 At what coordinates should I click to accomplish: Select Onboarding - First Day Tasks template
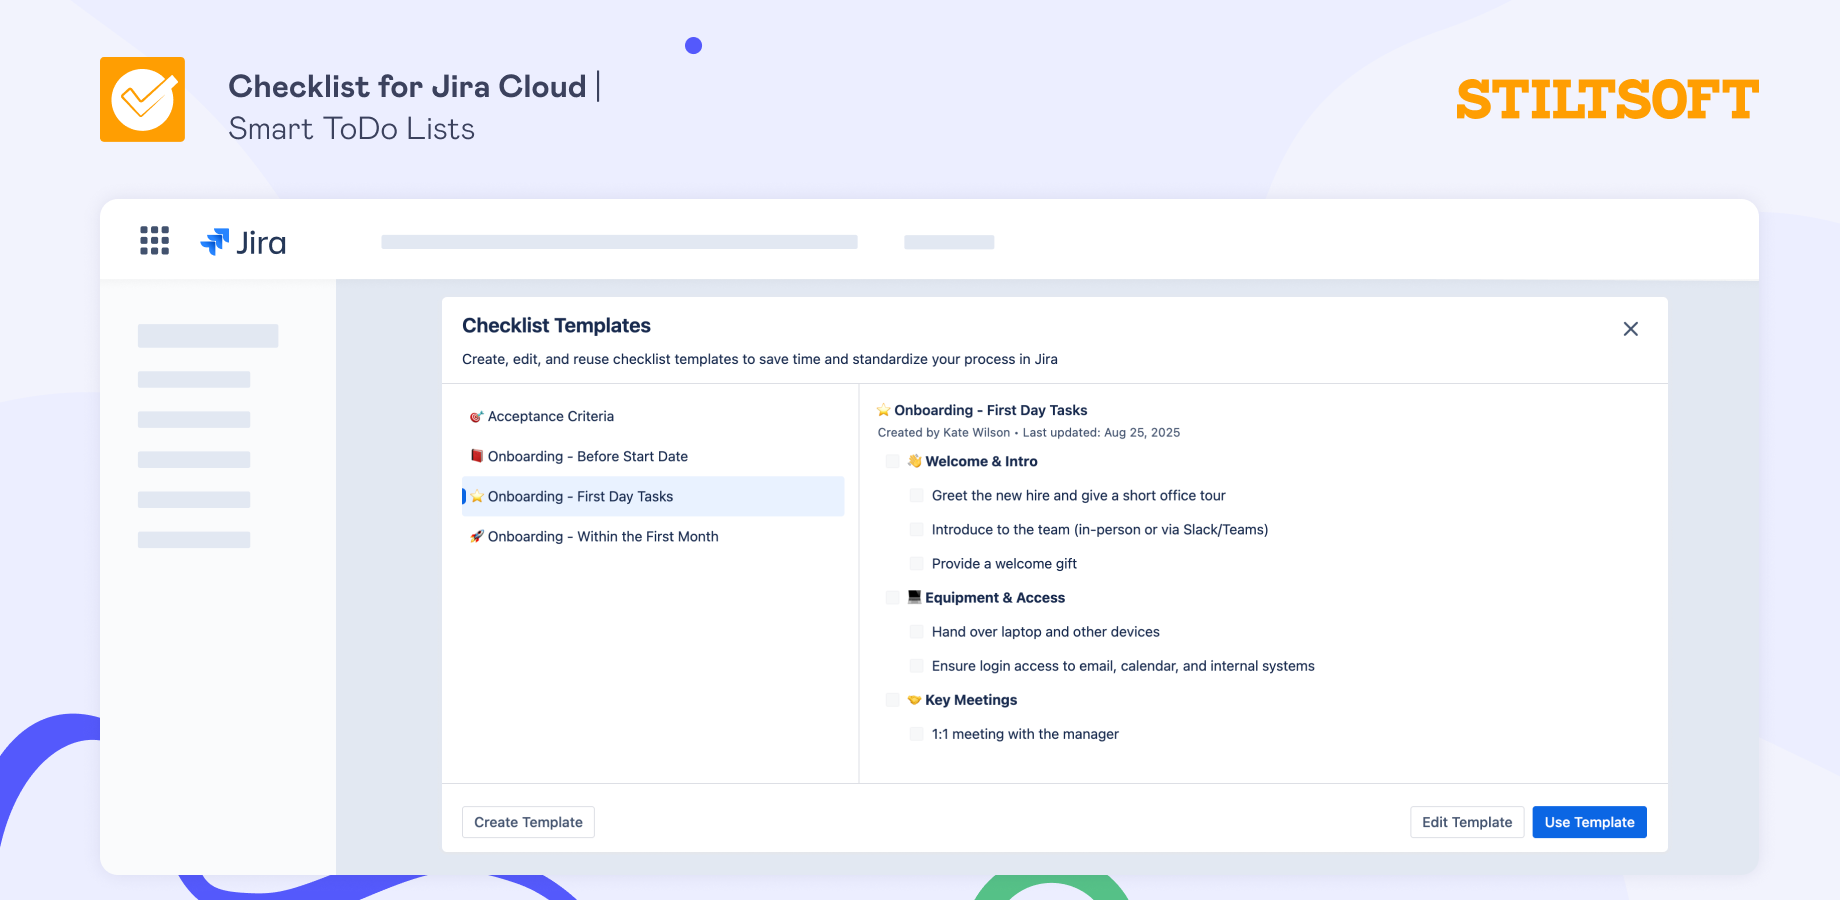click(653, 496)
